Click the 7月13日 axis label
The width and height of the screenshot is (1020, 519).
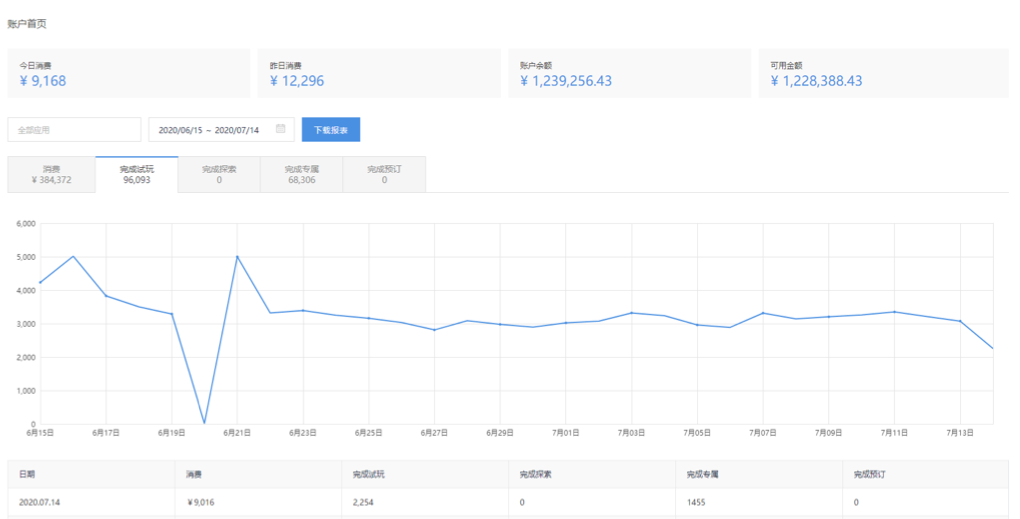[x=960, y=432]
